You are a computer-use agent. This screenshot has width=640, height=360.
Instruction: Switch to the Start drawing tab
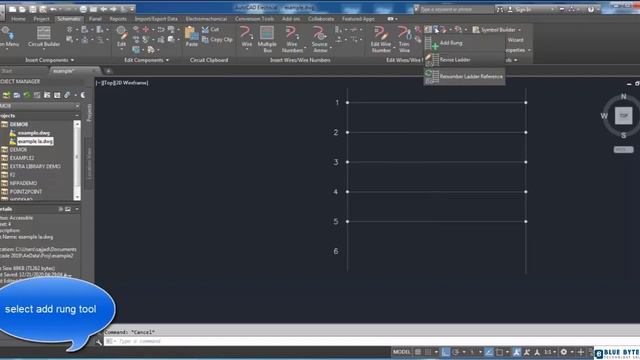tap(7, 71)
